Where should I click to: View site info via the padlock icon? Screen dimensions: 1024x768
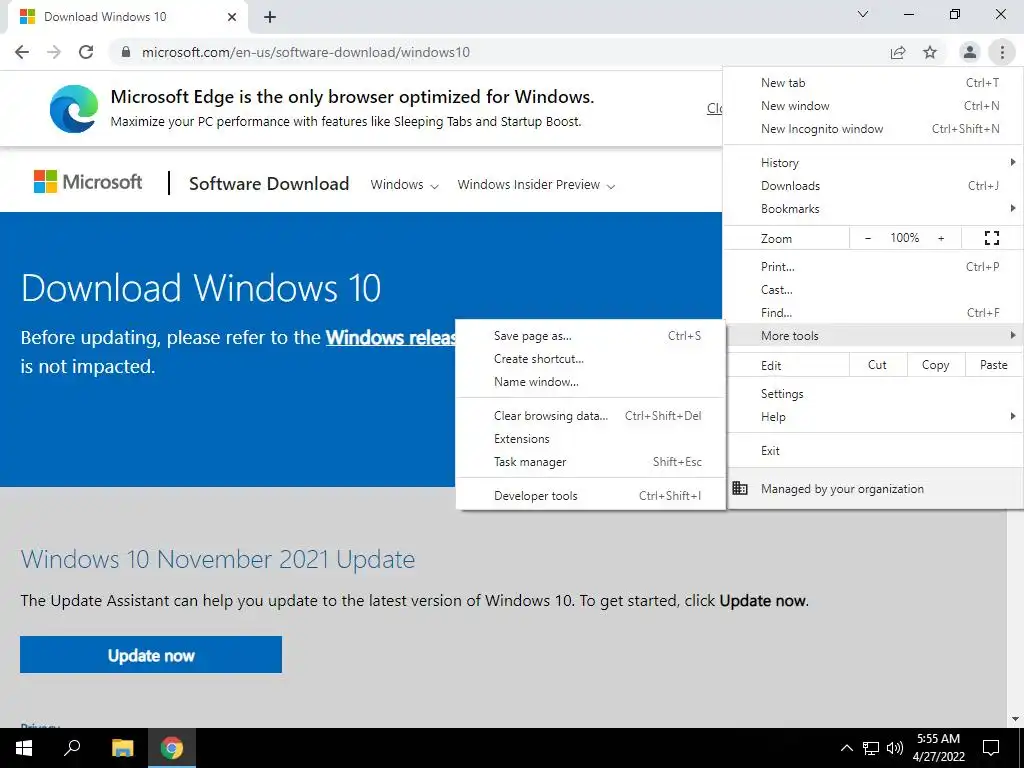(126, 52)
